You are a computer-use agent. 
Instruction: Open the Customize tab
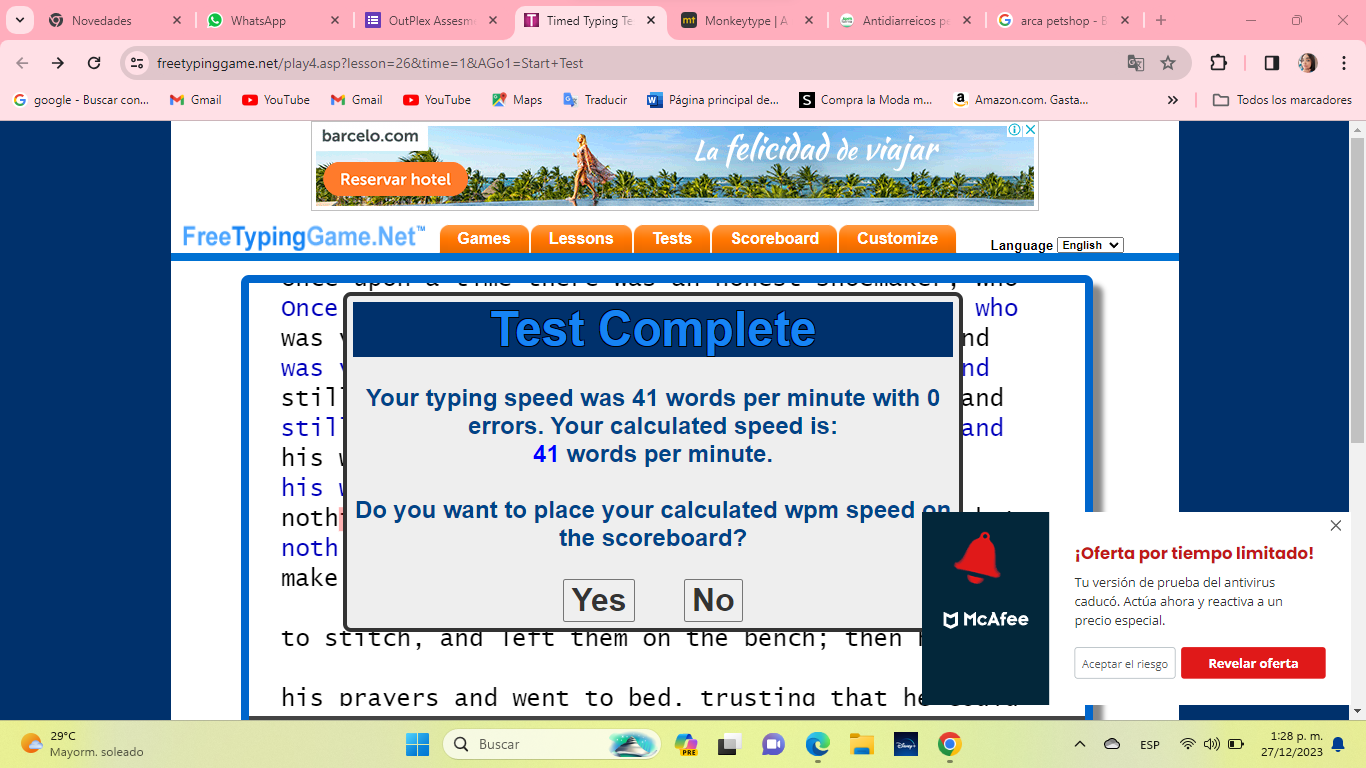(x=897, y=239)
